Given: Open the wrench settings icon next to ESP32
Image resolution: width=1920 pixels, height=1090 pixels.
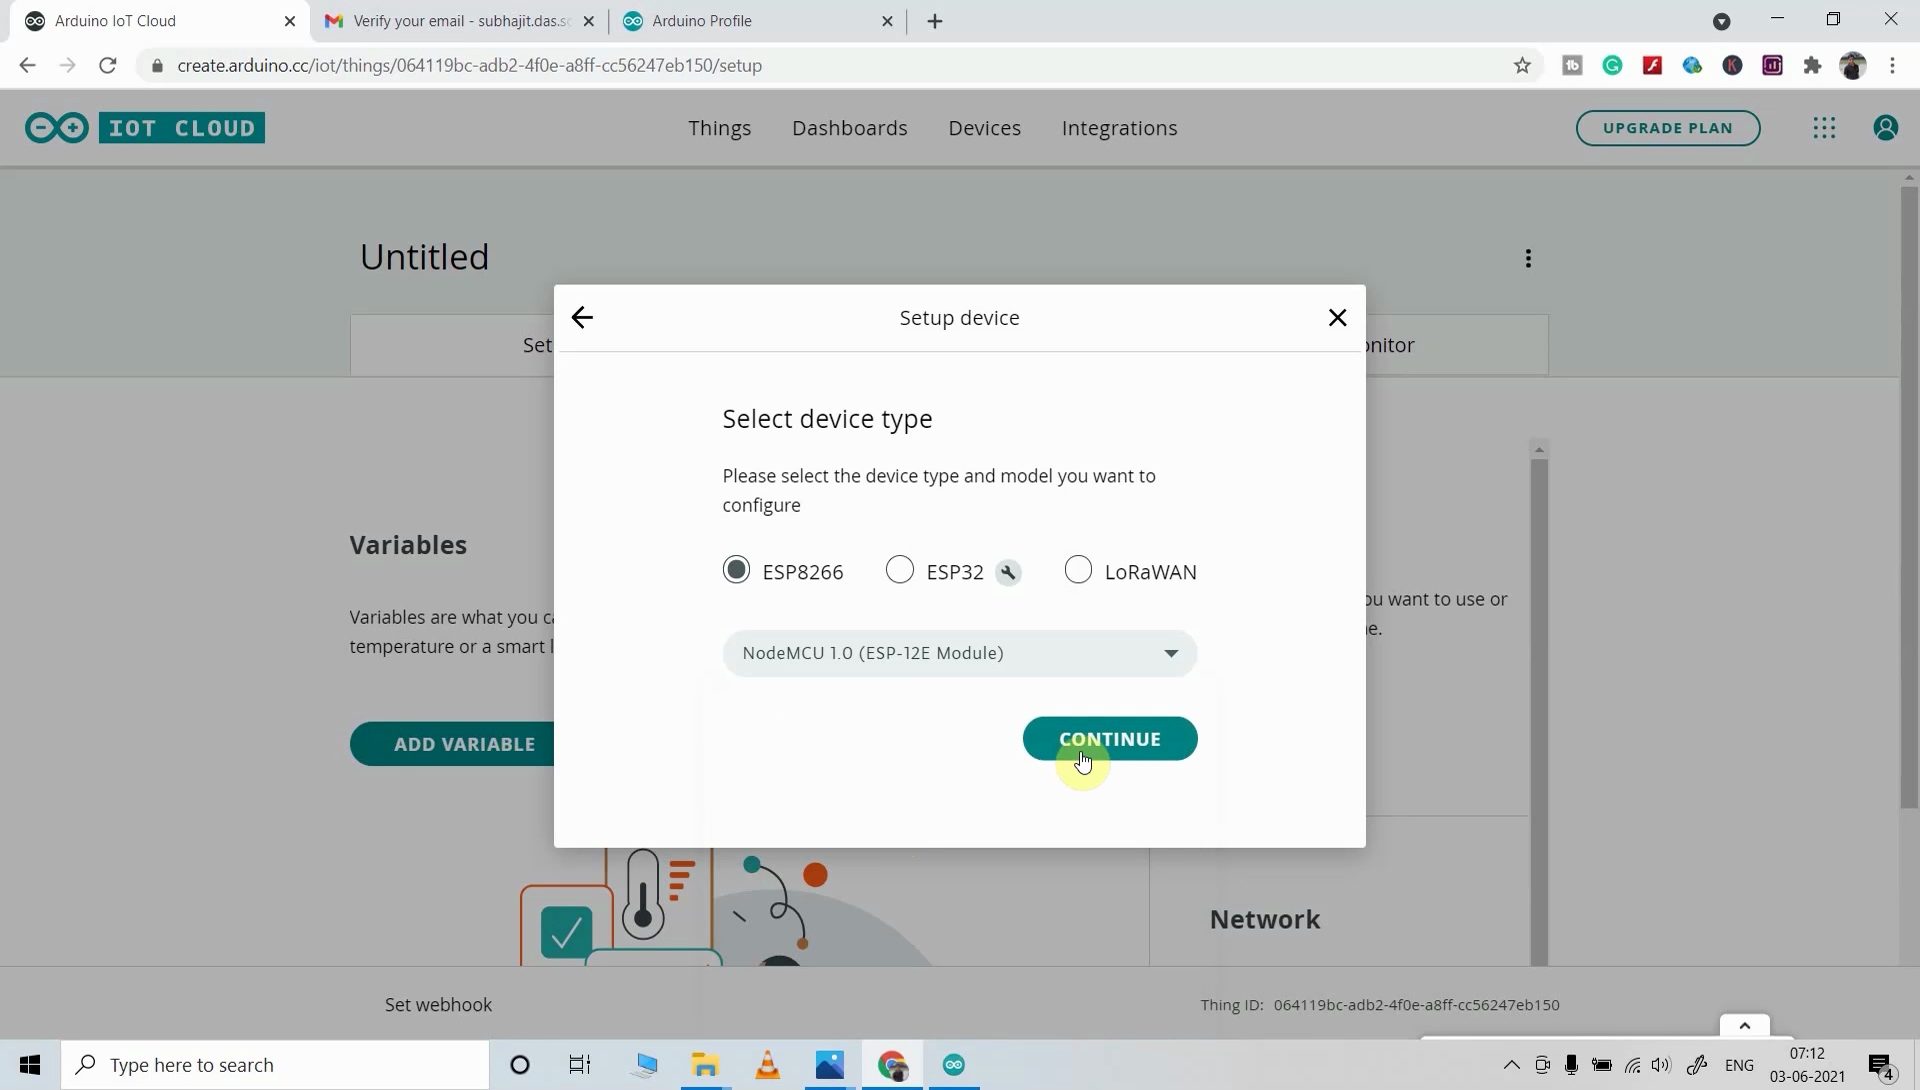Looking at the screenshot, I should 1008,571.
